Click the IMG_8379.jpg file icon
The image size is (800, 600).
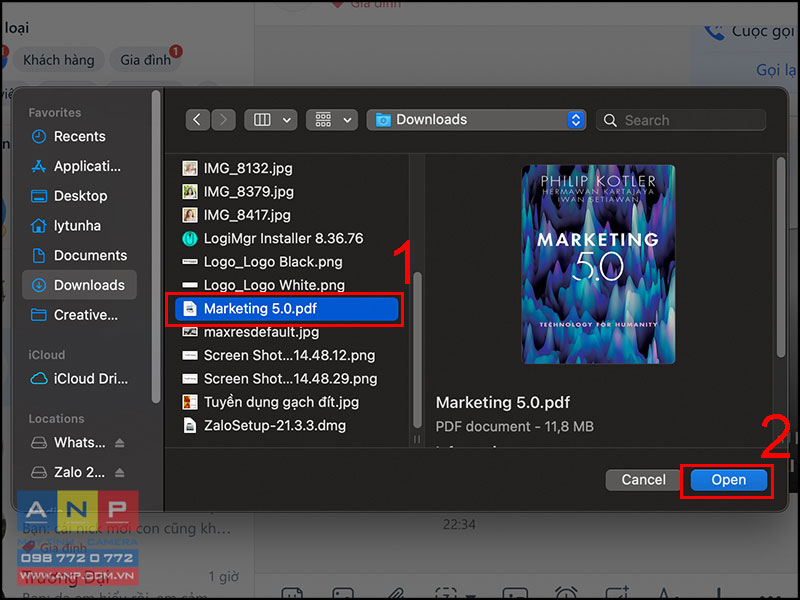tap(190, 191)
